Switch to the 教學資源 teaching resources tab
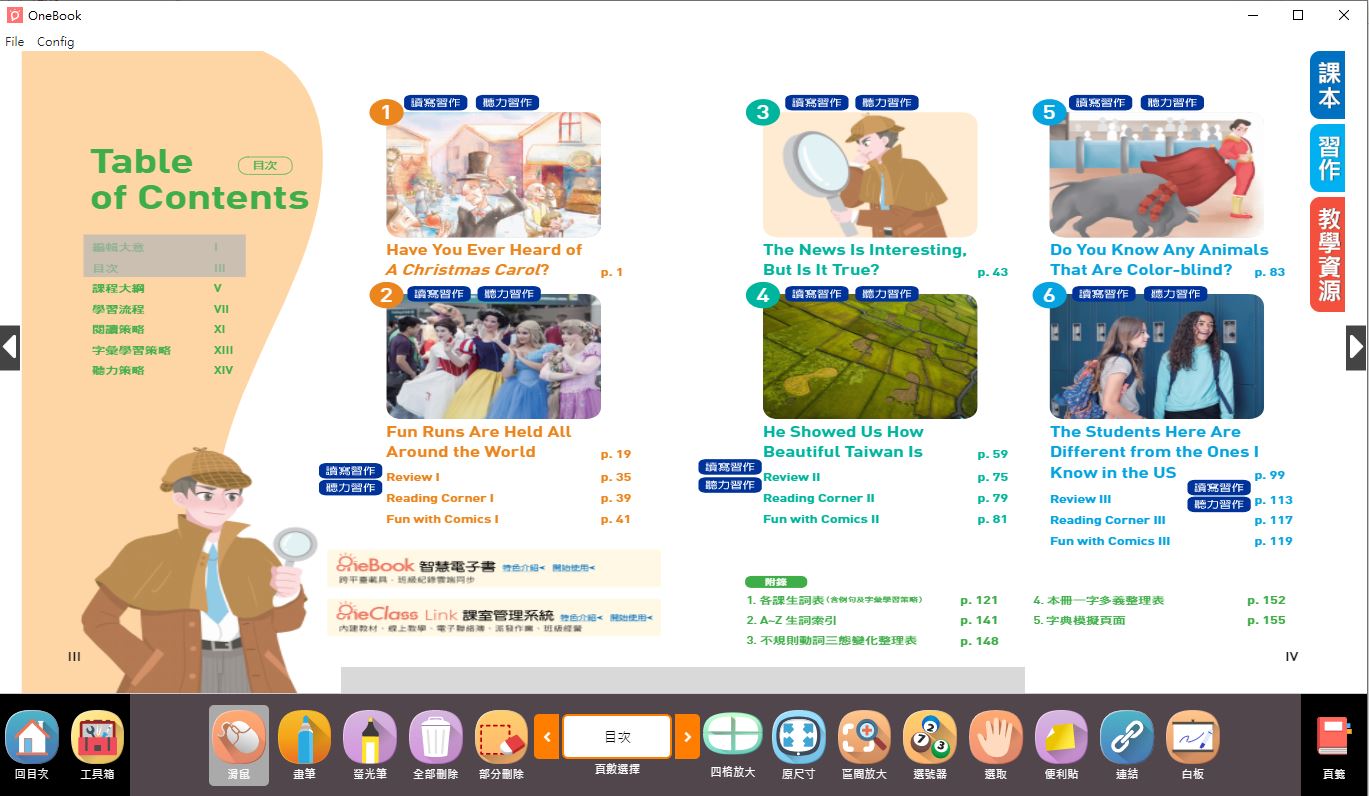Screen dimensions: 1369x796 (1328, 254)
